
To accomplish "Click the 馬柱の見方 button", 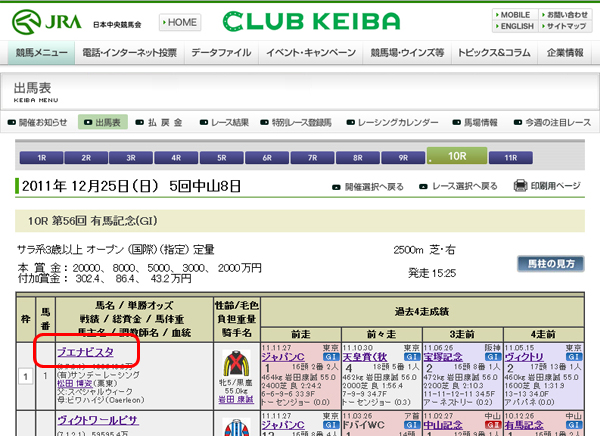I will (551, 264).
